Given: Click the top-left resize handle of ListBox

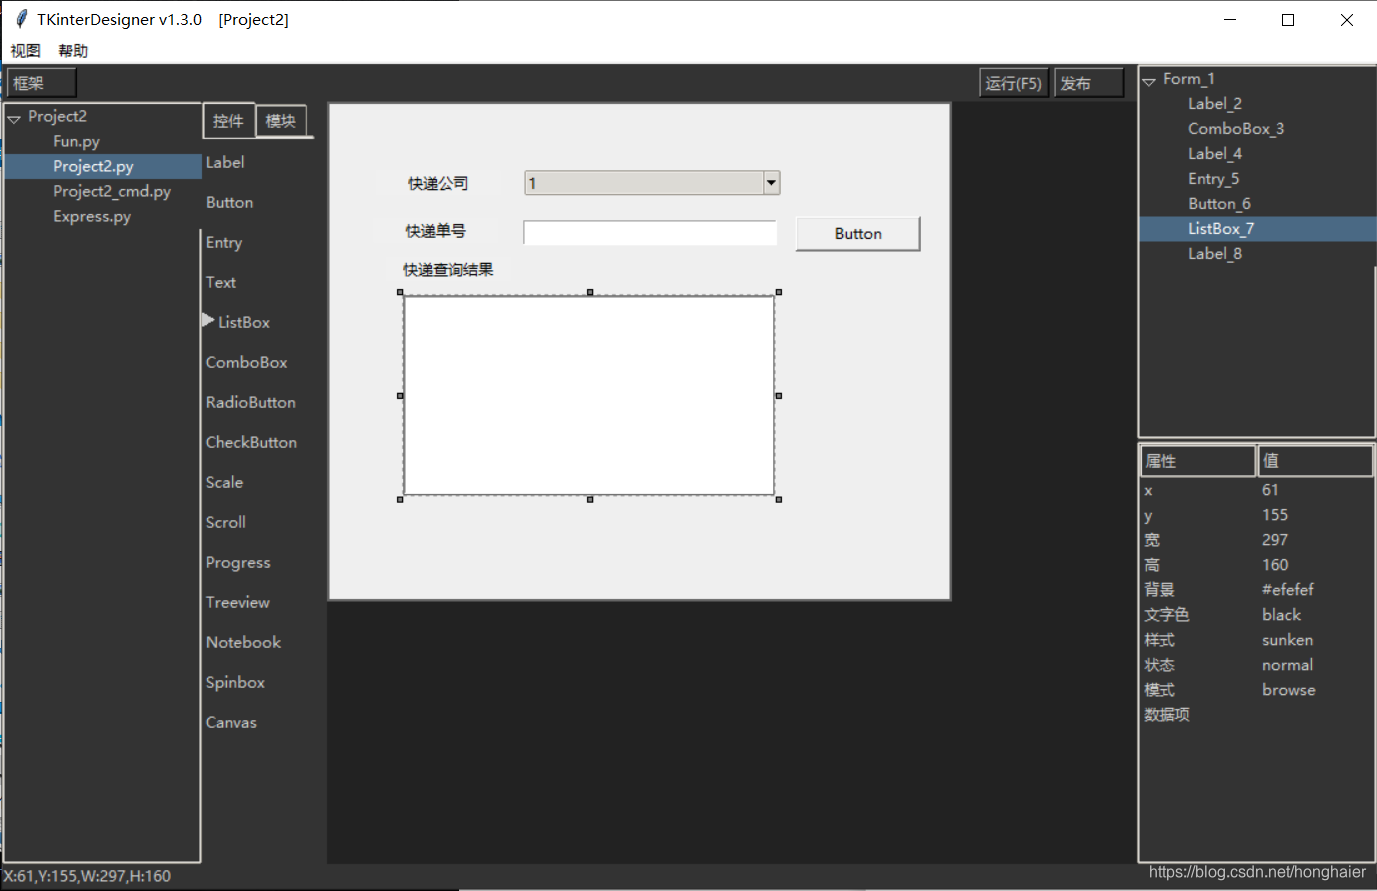Looking at the screenshot, I should tap(400, 292).
